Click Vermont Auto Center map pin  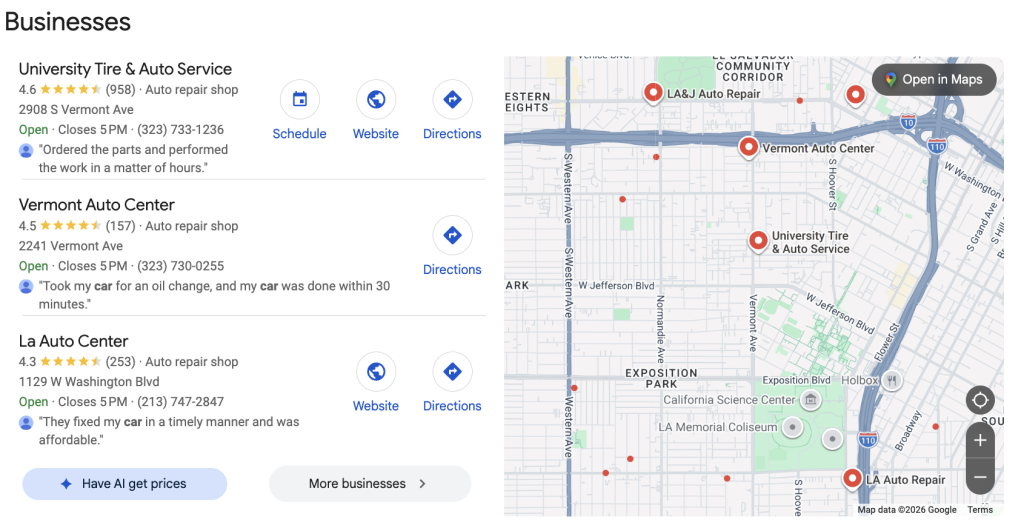click(748, 147)
